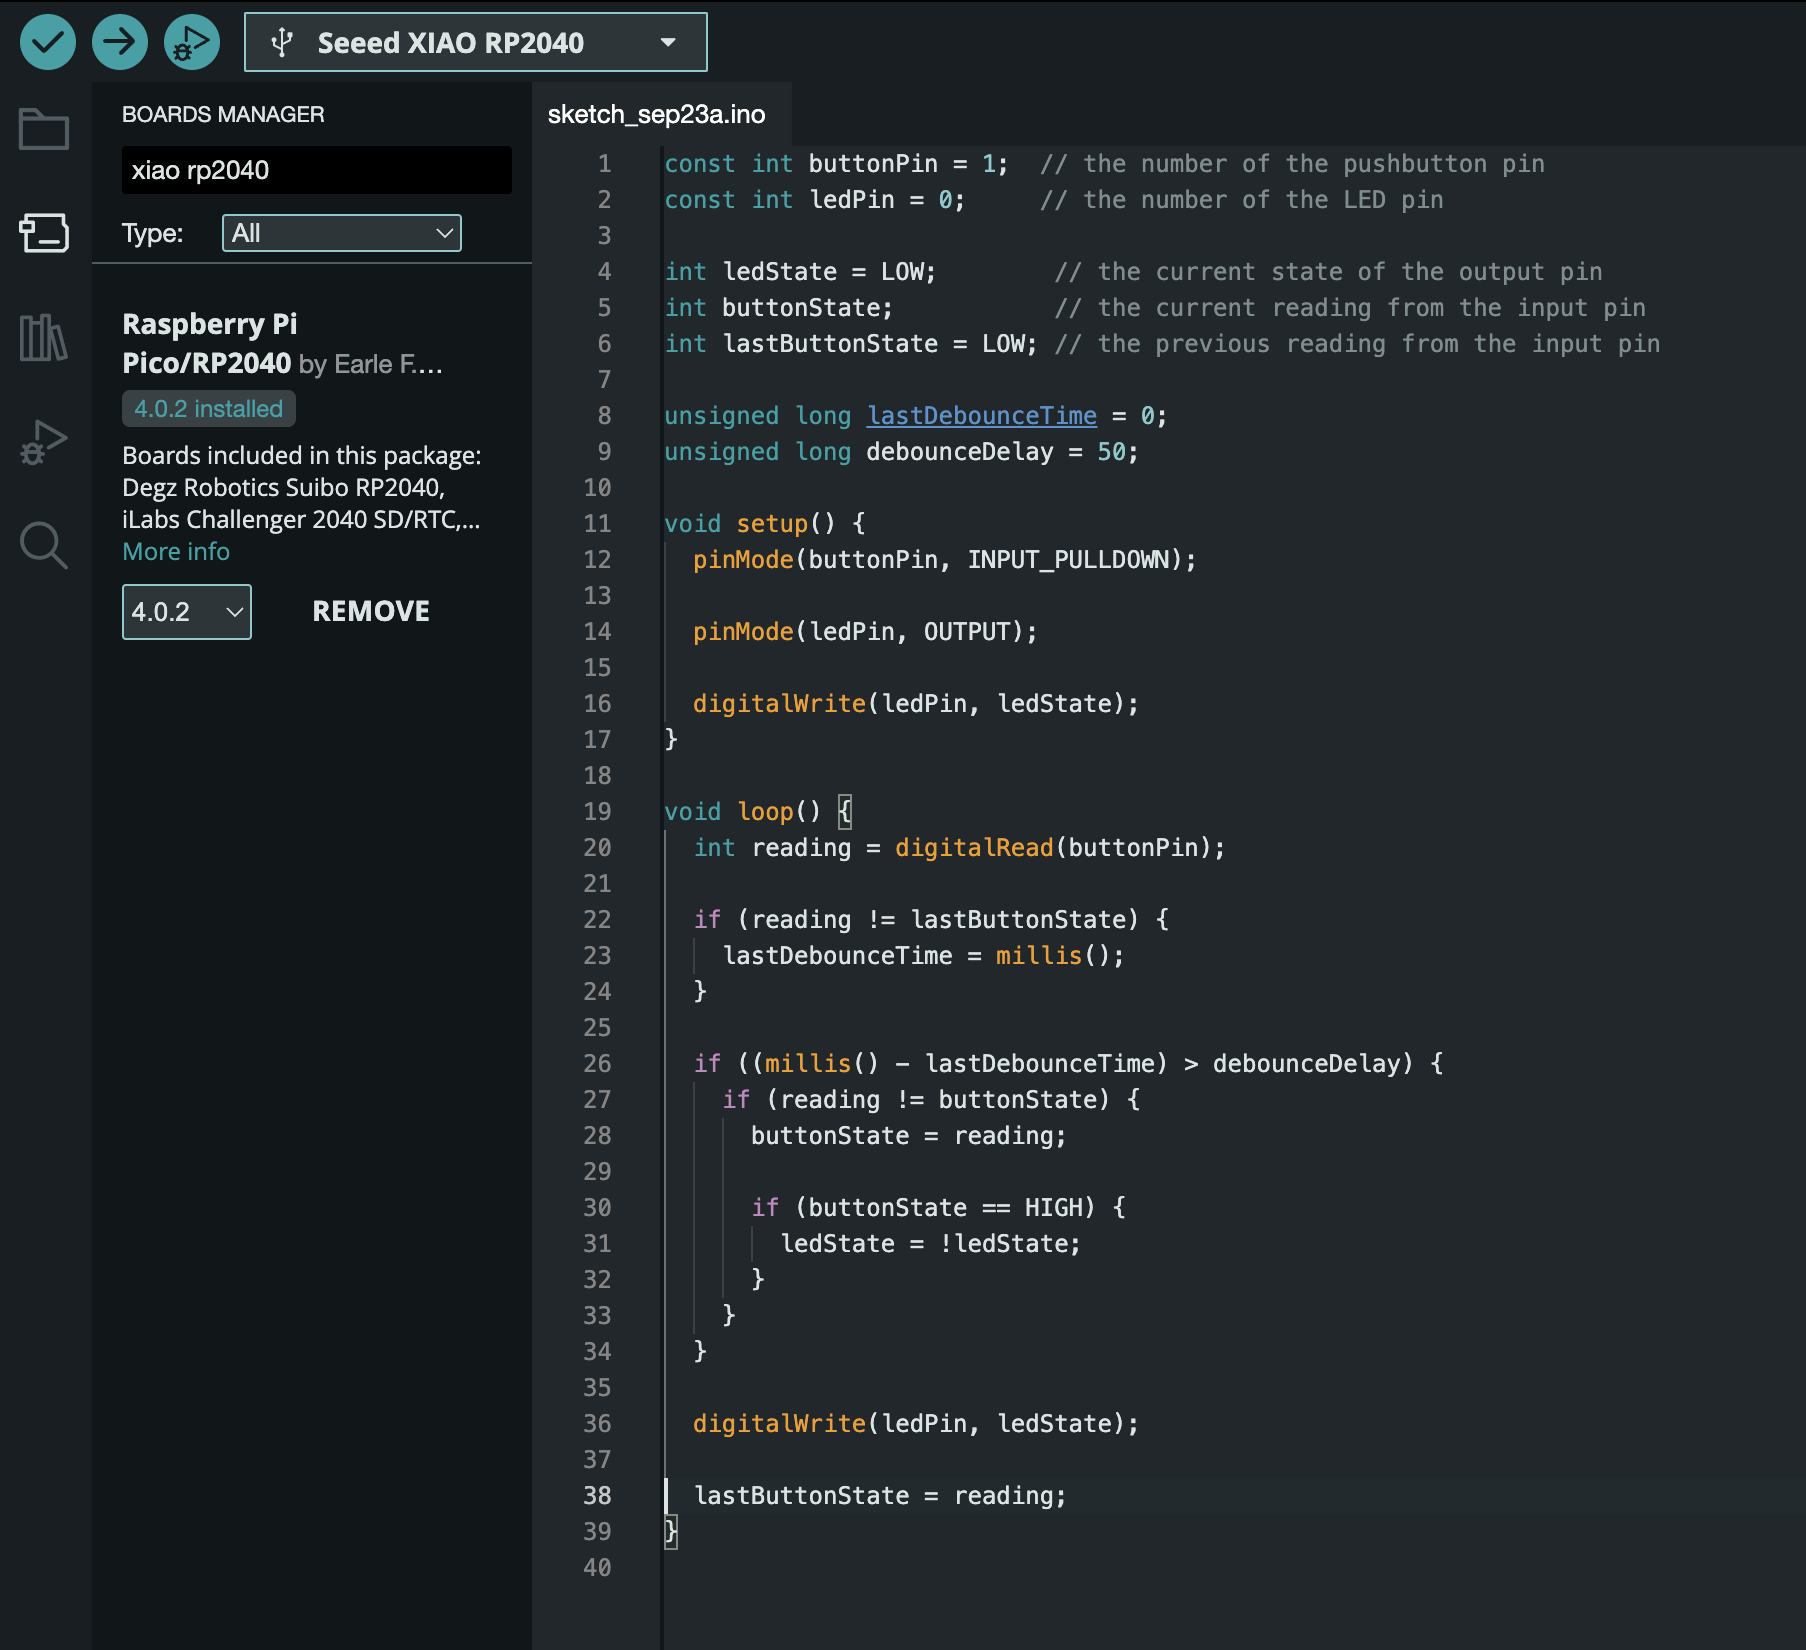This screenshot has height=1650, width=1806.
Task: Open the Debug sidebar panel icon
Action: [x=44, y=441]
